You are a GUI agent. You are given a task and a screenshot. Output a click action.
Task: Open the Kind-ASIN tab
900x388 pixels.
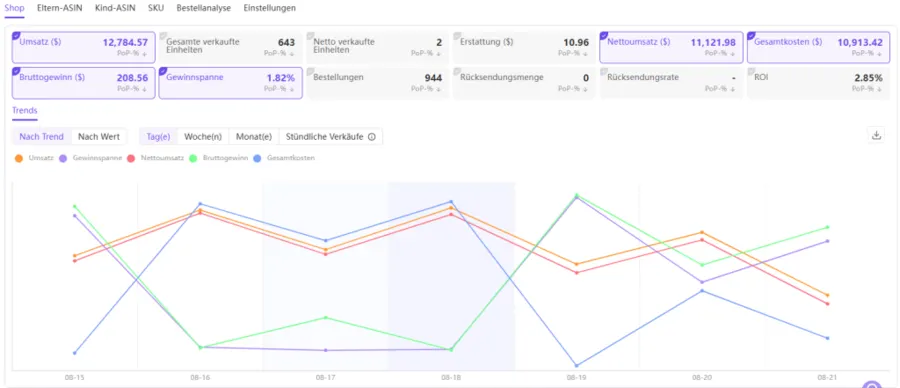click(115, 8)
